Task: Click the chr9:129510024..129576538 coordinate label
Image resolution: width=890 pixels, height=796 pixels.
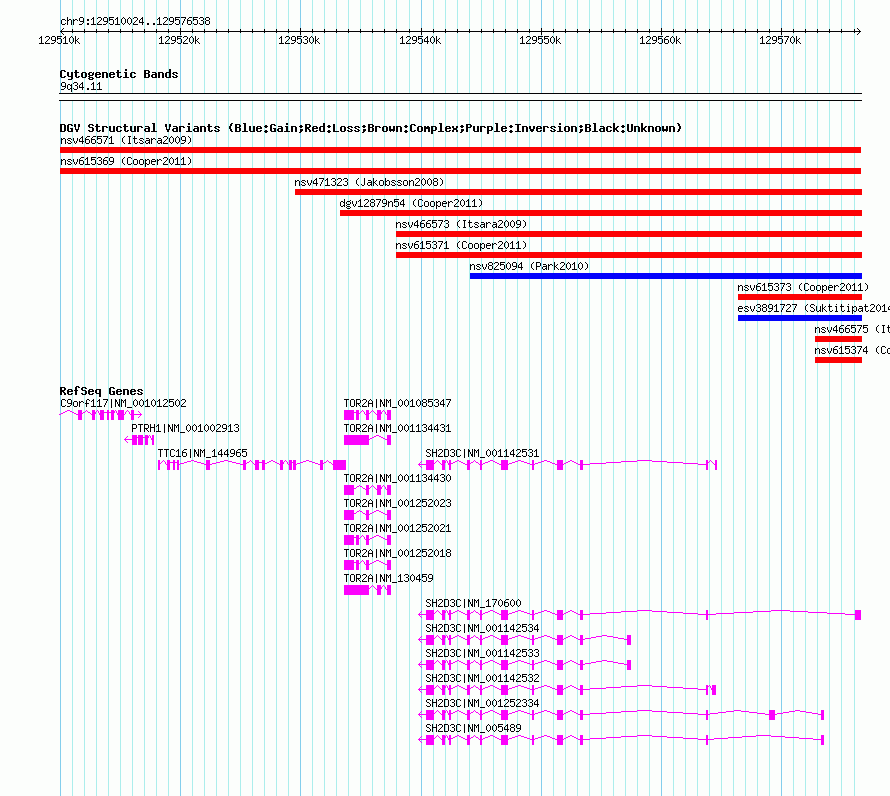Action: 135,21
